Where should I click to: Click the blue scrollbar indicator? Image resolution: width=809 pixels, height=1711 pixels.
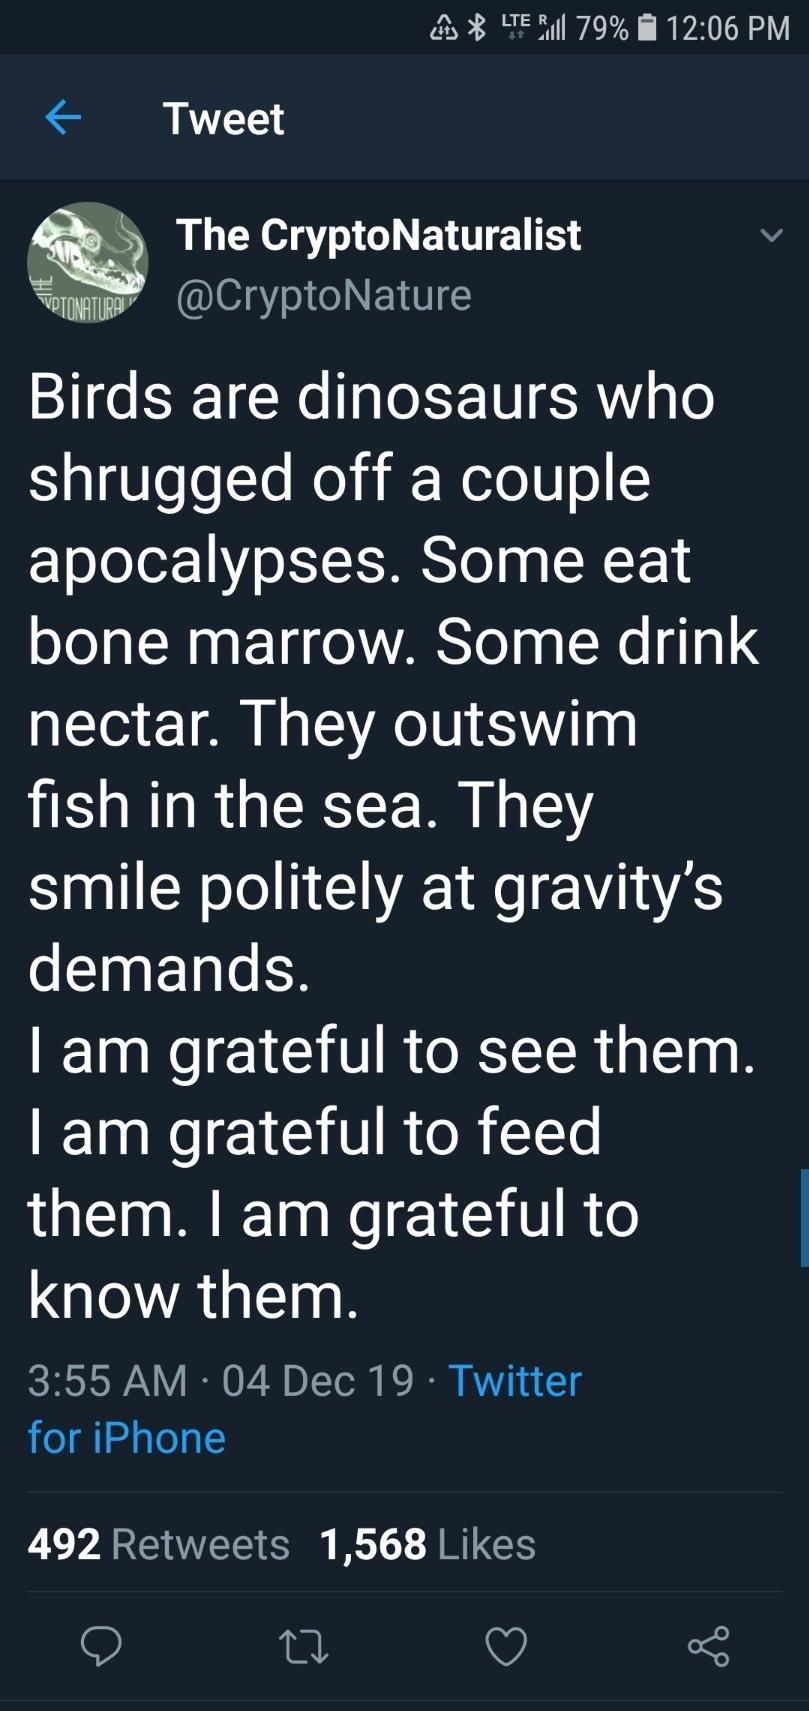tap(803, 1217)
